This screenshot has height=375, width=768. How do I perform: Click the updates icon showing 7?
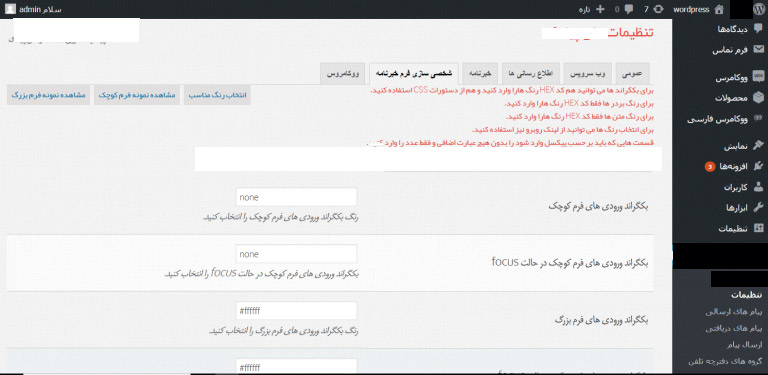pyautogui.click(x=659, y=9)
